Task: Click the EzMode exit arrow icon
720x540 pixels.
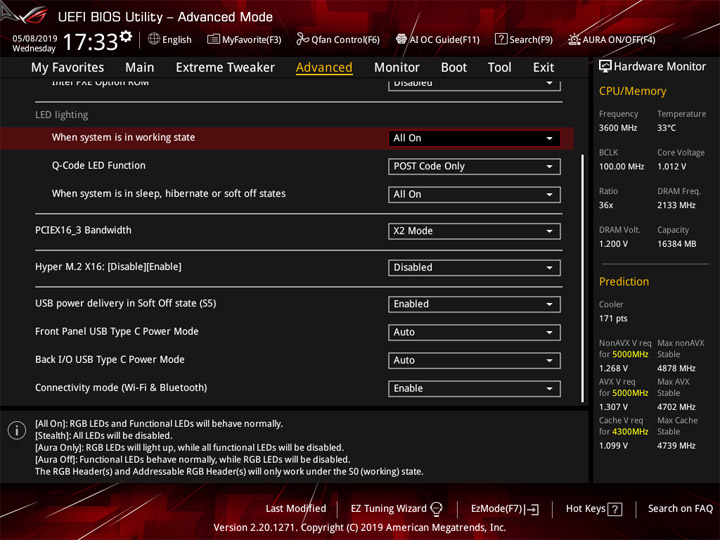Action: 533,509
